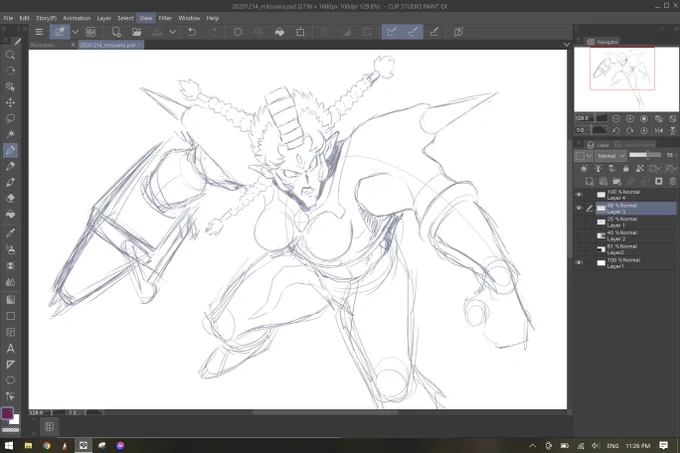This screenshot has width=680, height=453.
Task: Open the layer palette color dropdown
Action: tap(583, 156)
